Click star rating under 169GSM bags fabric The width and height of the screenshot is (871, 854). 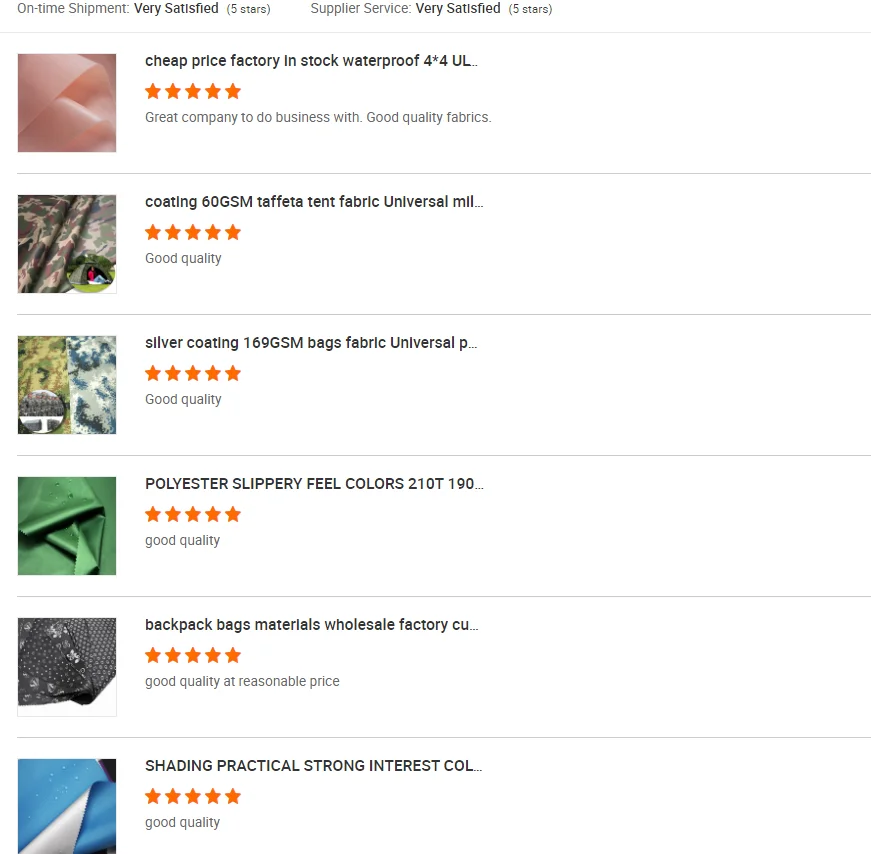click(x=193, y=373)
